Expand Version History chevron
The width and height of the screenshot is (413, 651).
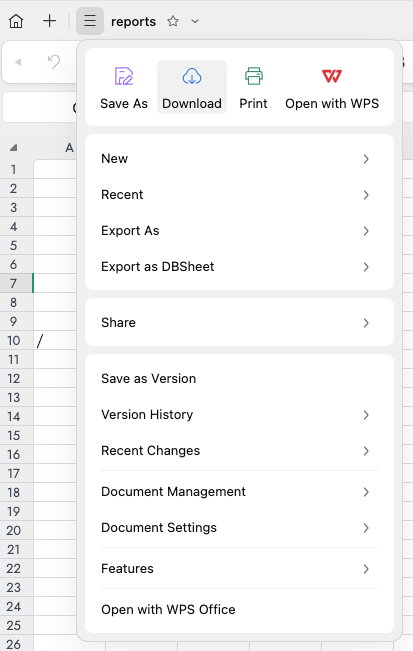[366, 415]
